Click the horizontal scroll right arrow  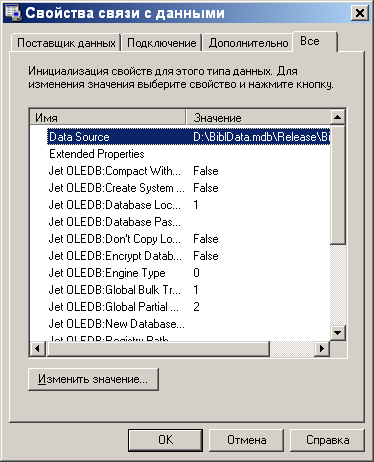[x=322, y=349]
